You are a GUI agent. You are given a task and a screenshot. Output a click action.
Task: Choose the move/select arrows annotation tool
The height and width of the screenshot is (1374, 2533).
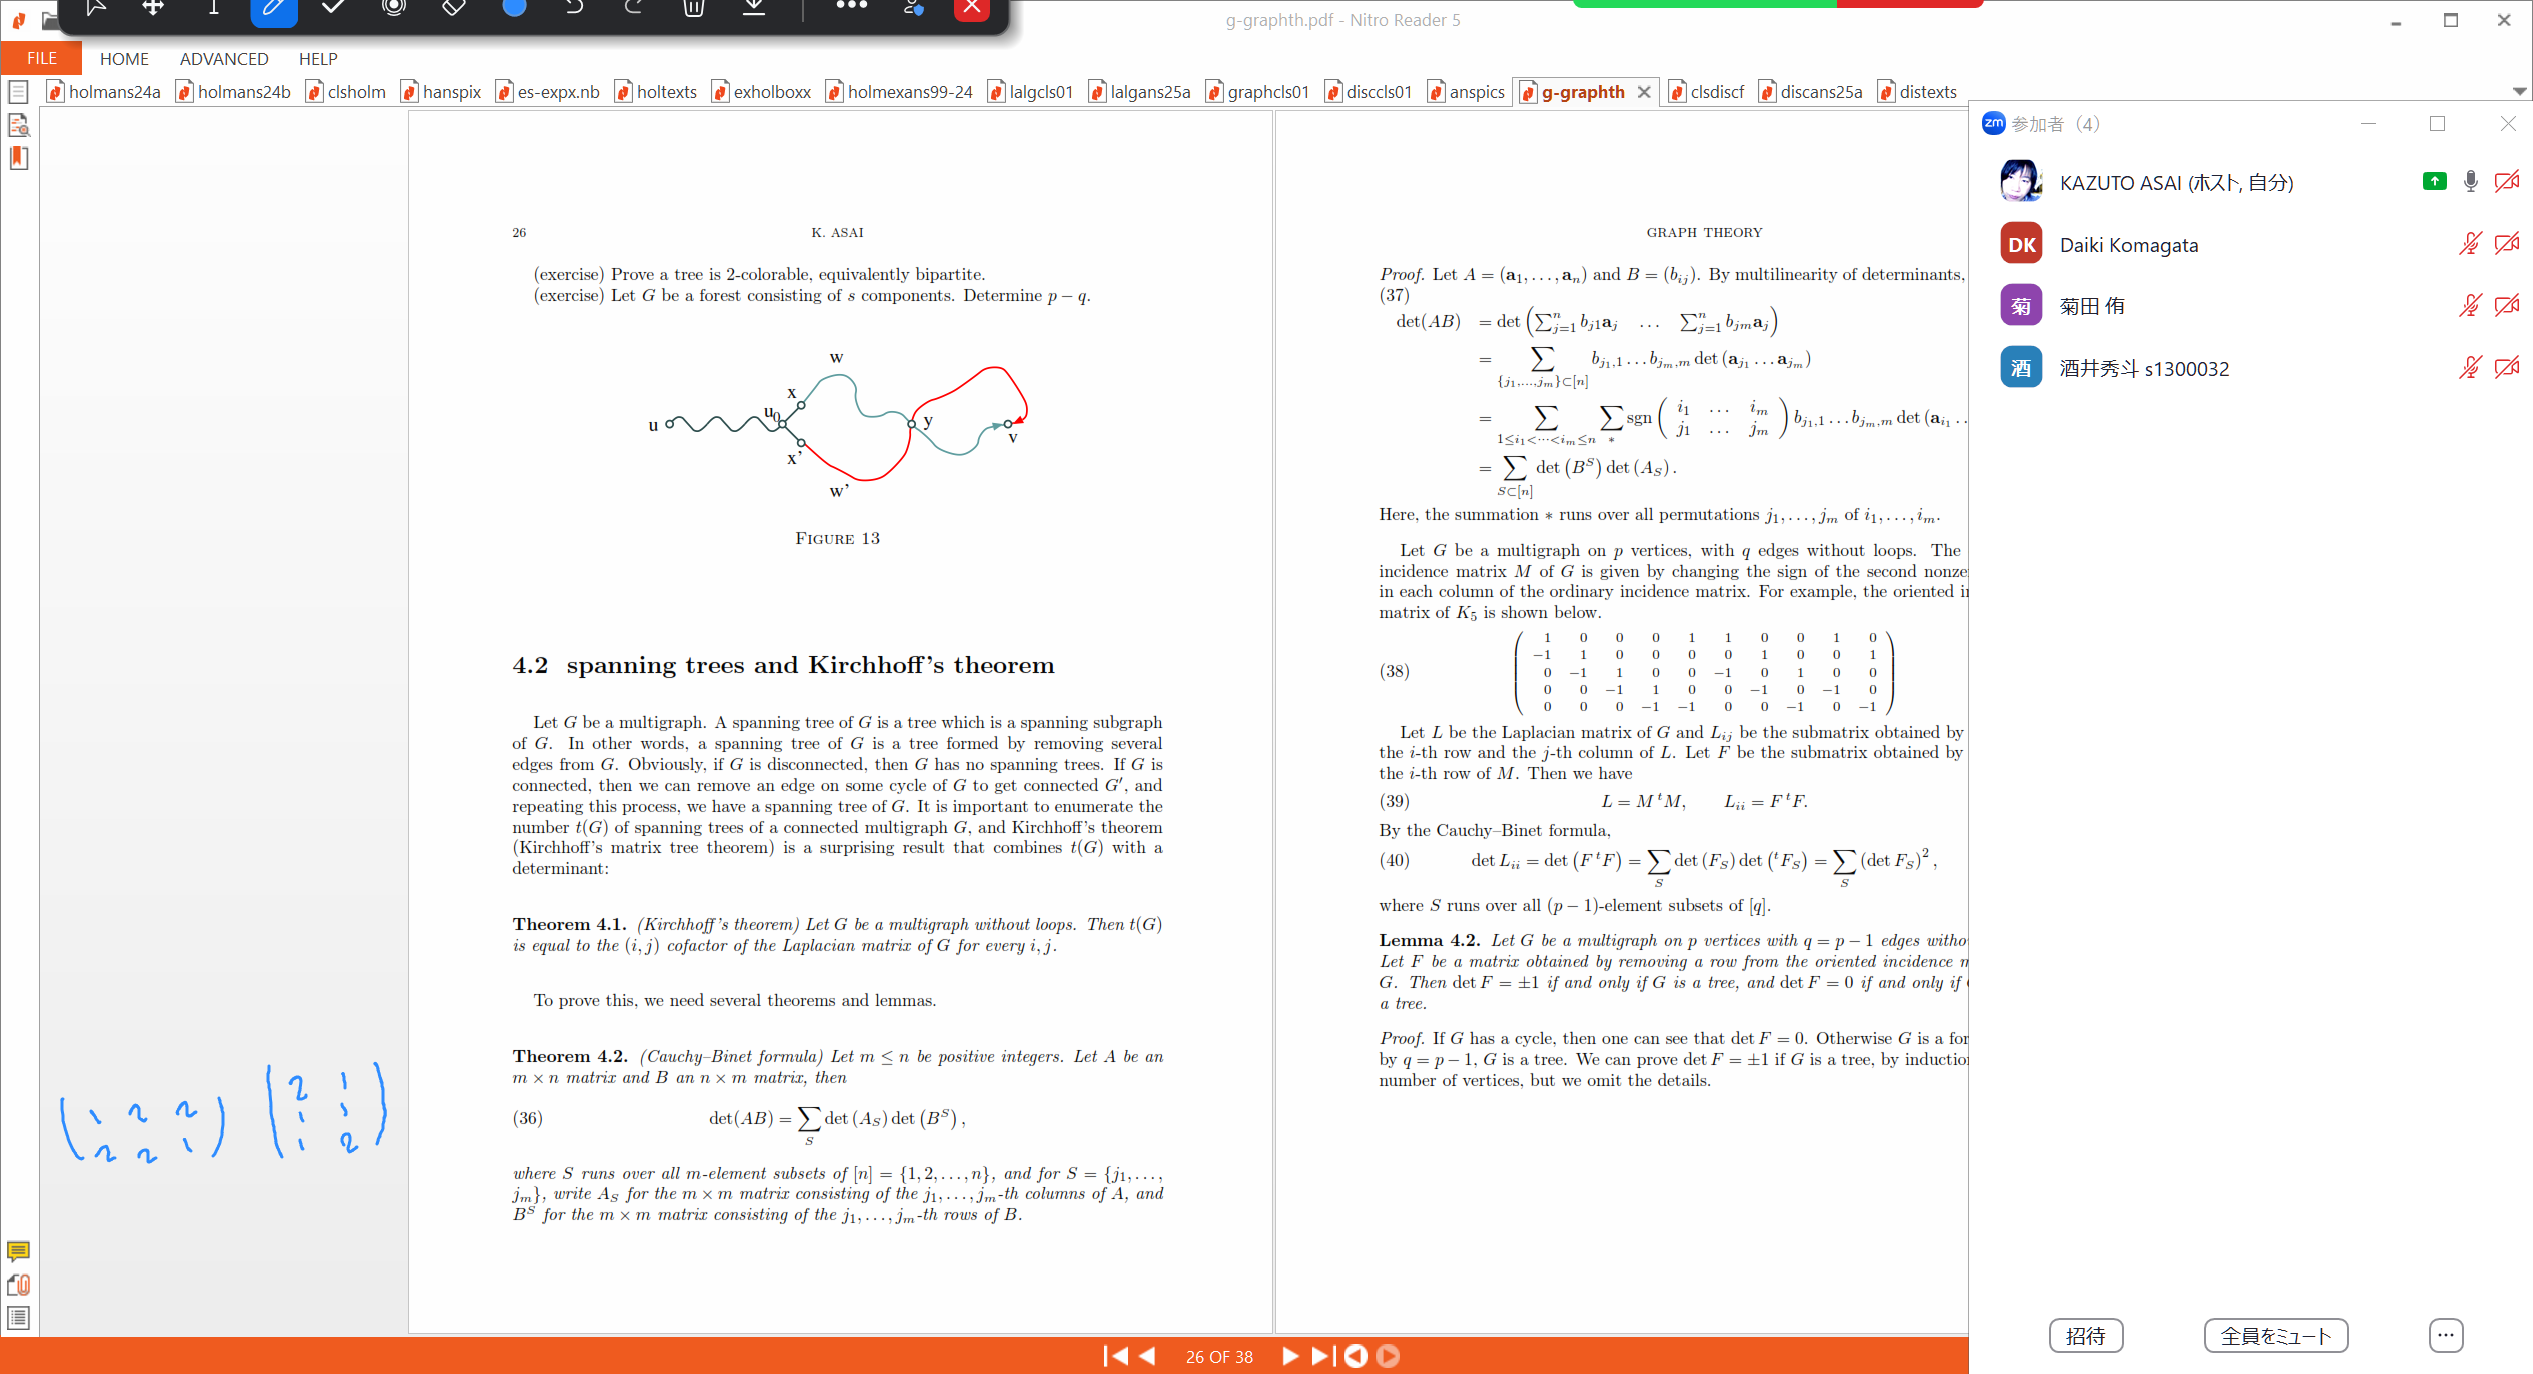coord(152,8)
